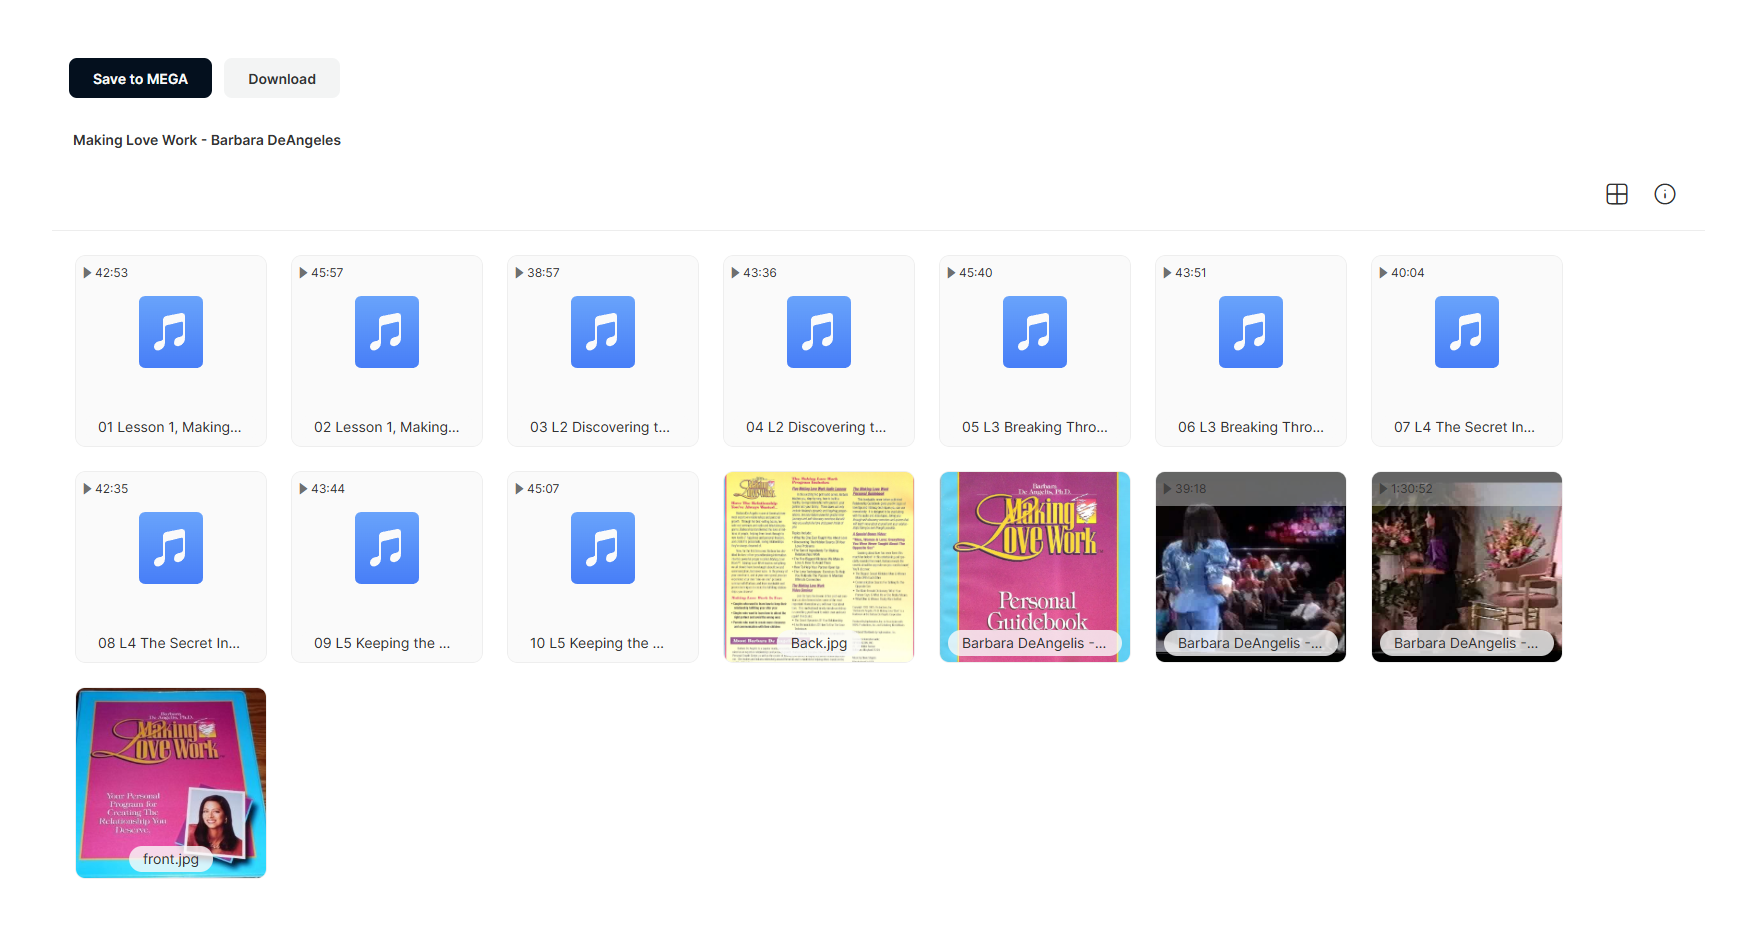
Task: Open the front.jpg thumbnail
Action: click(171, 783)
